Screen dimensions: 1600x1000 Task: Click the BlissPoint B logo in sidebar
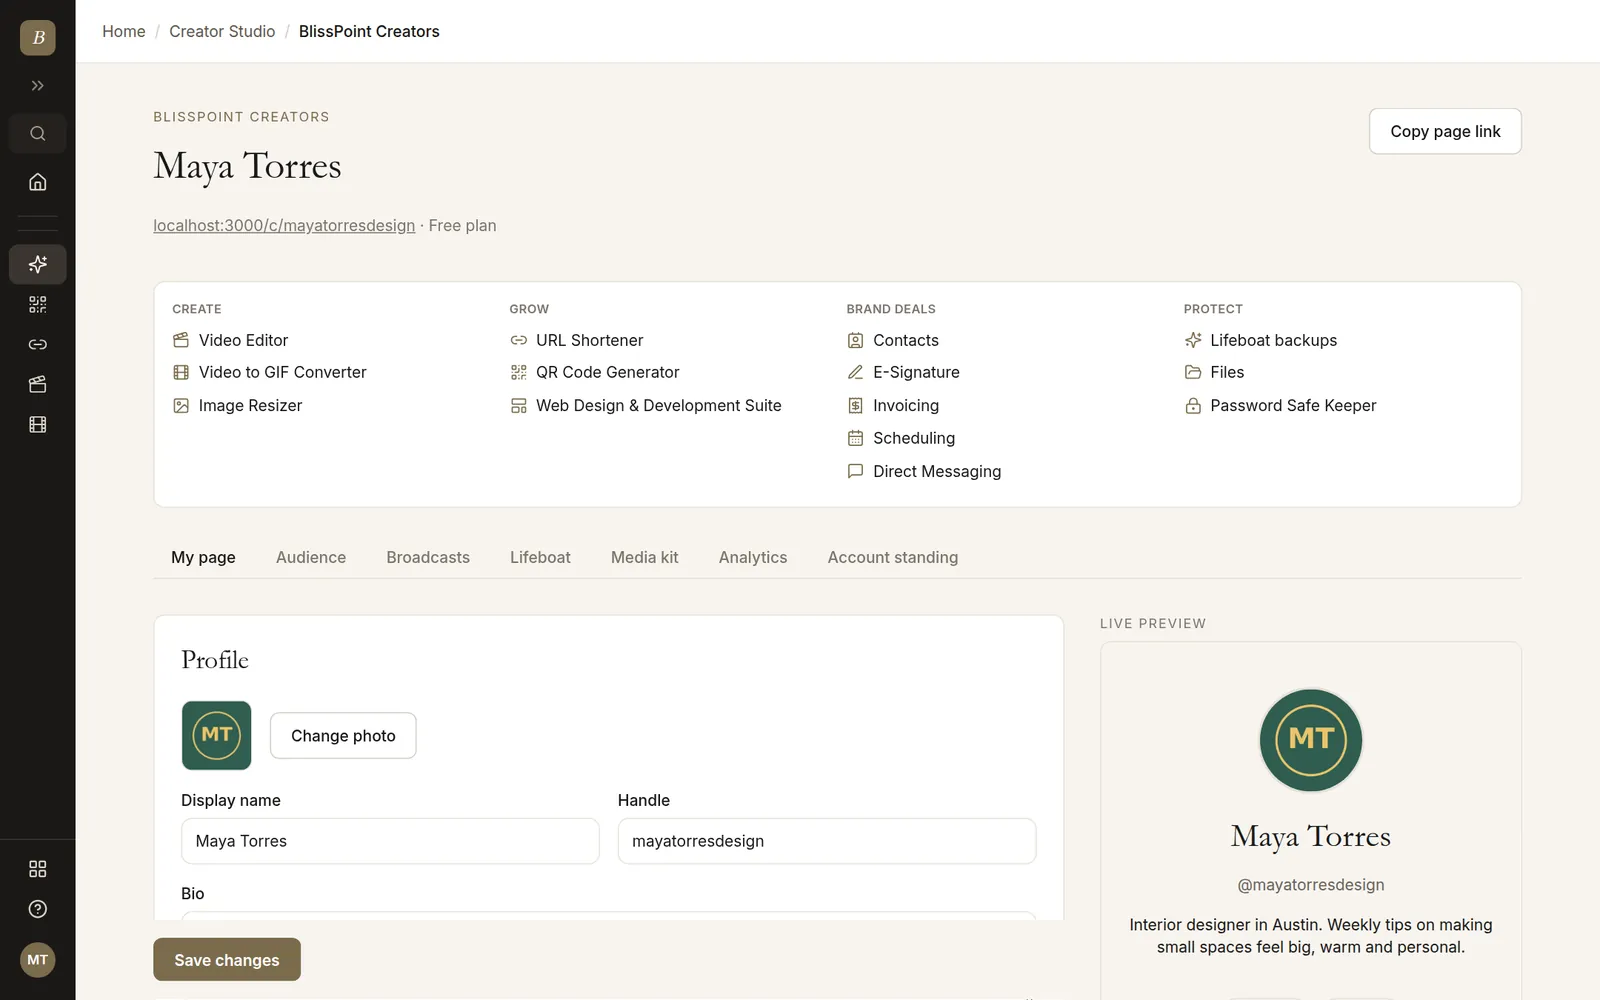(38, 38)
